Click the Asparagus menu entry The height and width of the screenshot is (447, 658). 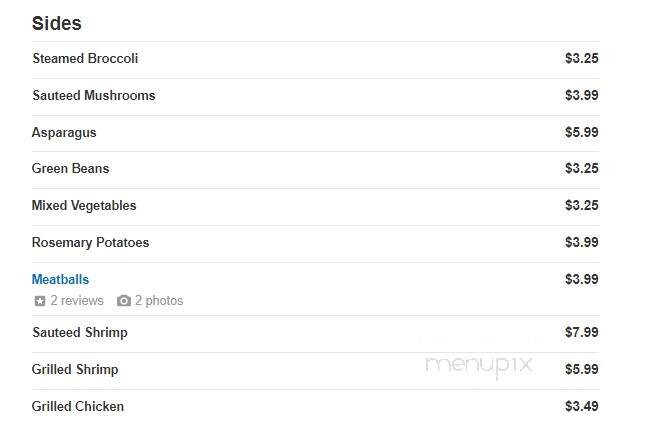(64, 133)
